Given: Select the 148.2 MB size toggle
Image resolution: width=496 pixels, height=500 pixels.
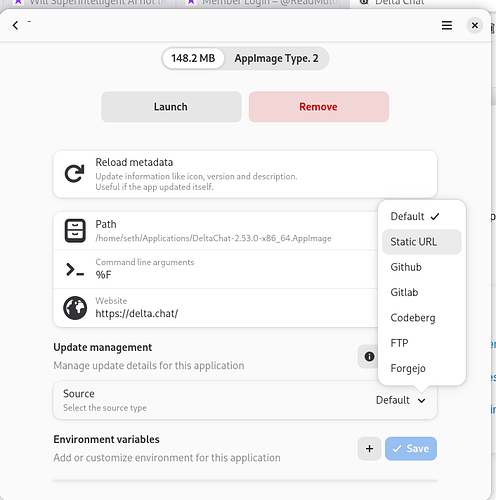Looking at the screenshot, I should (193, 58).
